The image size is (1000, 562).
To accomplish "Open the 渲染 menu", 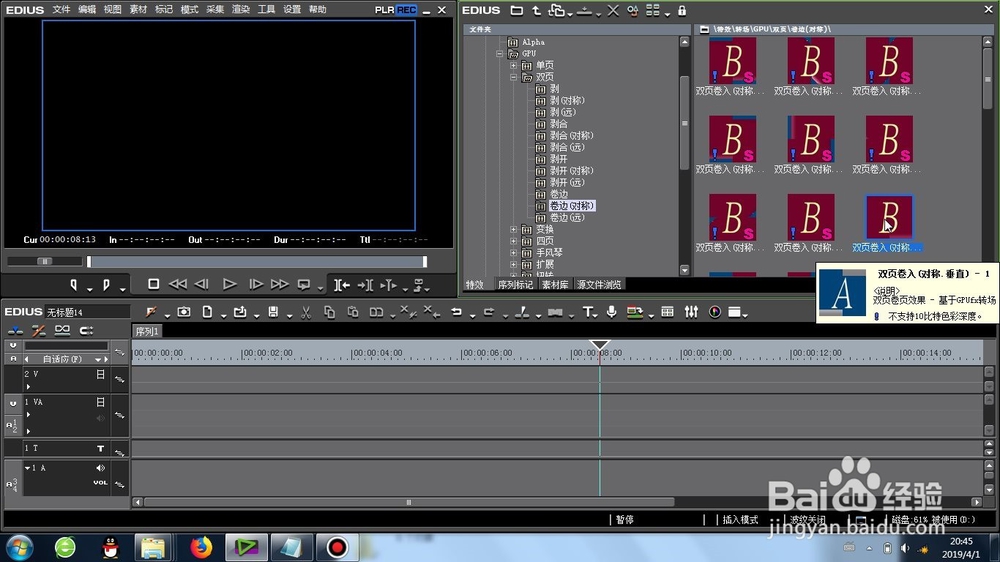I will click(x=240, y=10).
